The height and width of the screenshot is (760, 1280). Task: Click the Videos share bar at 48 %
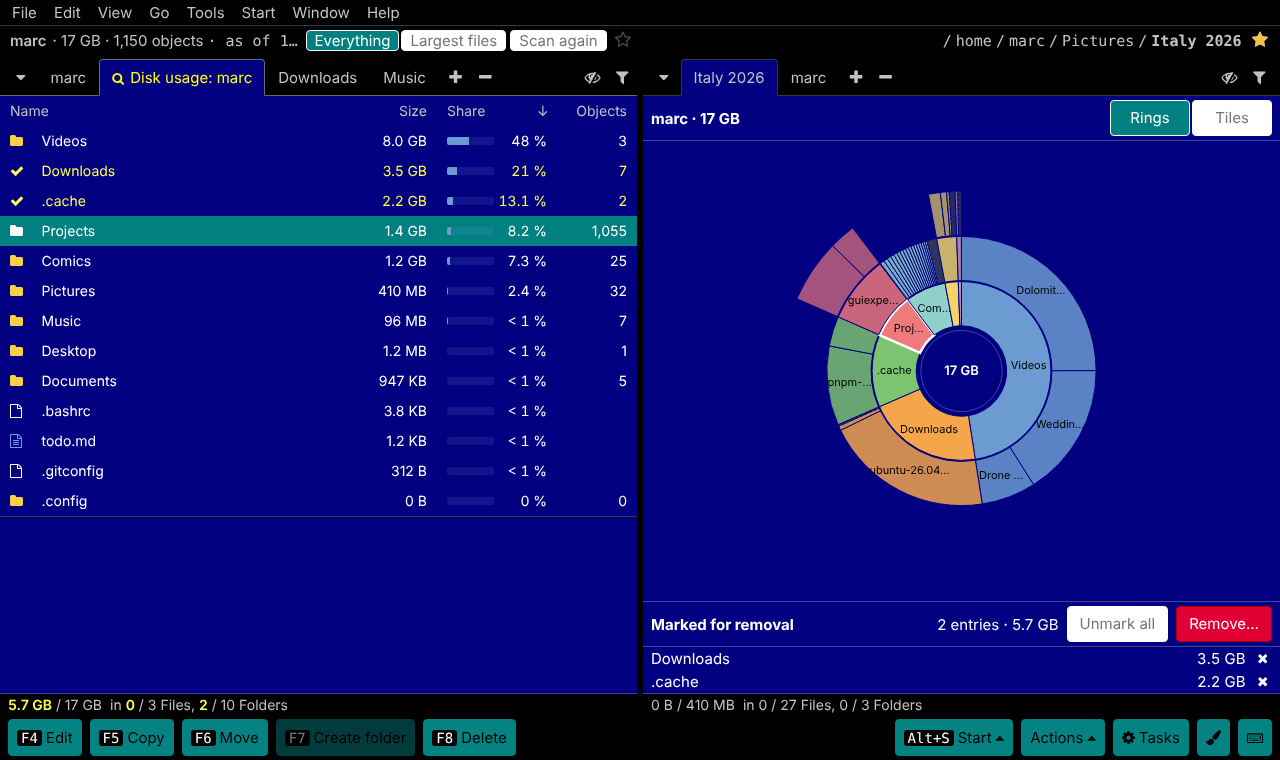(470, 141)
